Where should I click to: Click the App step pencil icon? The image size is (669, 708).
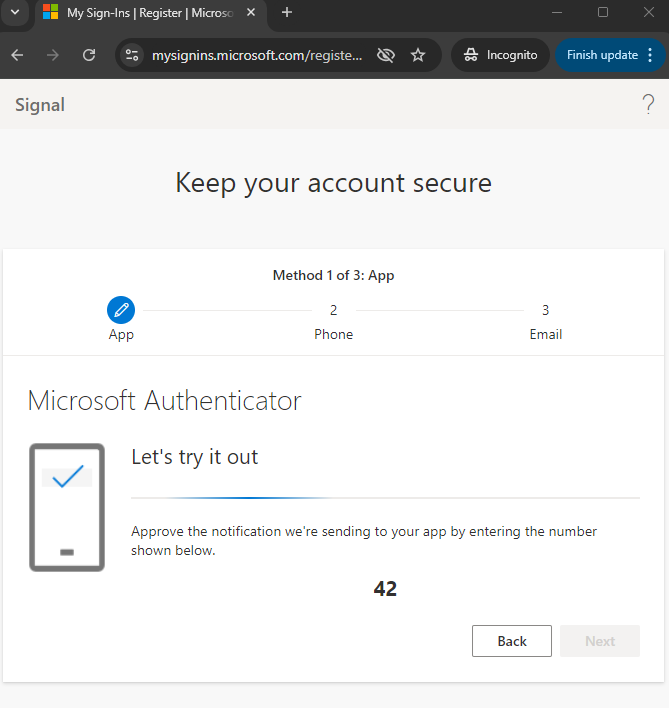coord(121,310)
